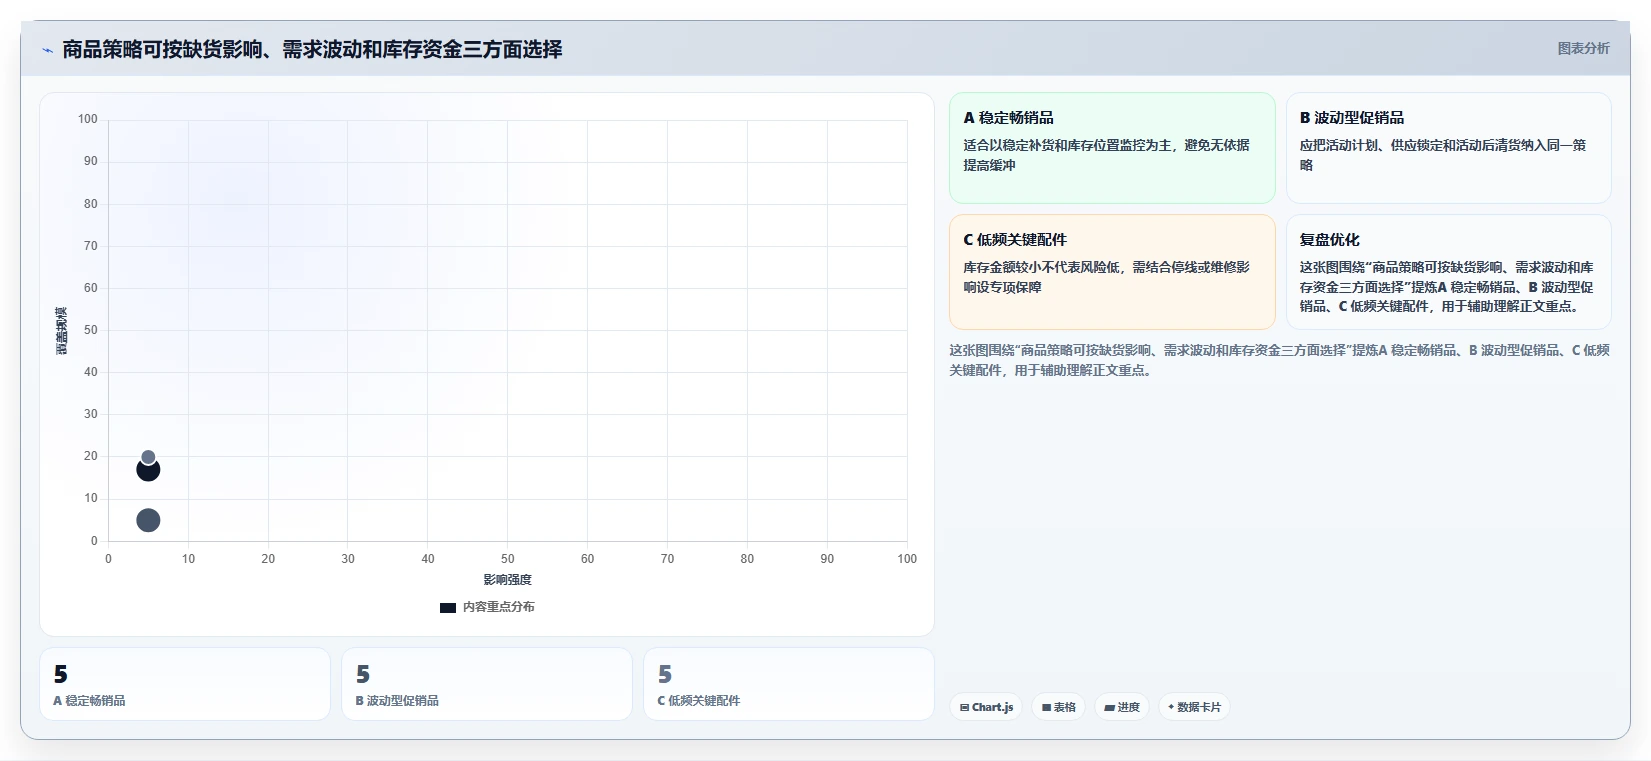
Task: Click the 内容重点分布 legend label
Action: 498,607
